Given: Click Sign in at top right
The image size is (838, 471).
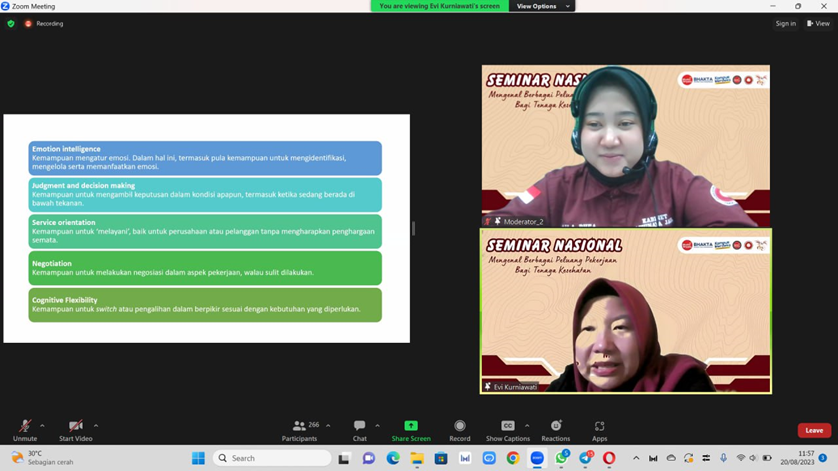Looking at the screenshot, I should (786, 24).
